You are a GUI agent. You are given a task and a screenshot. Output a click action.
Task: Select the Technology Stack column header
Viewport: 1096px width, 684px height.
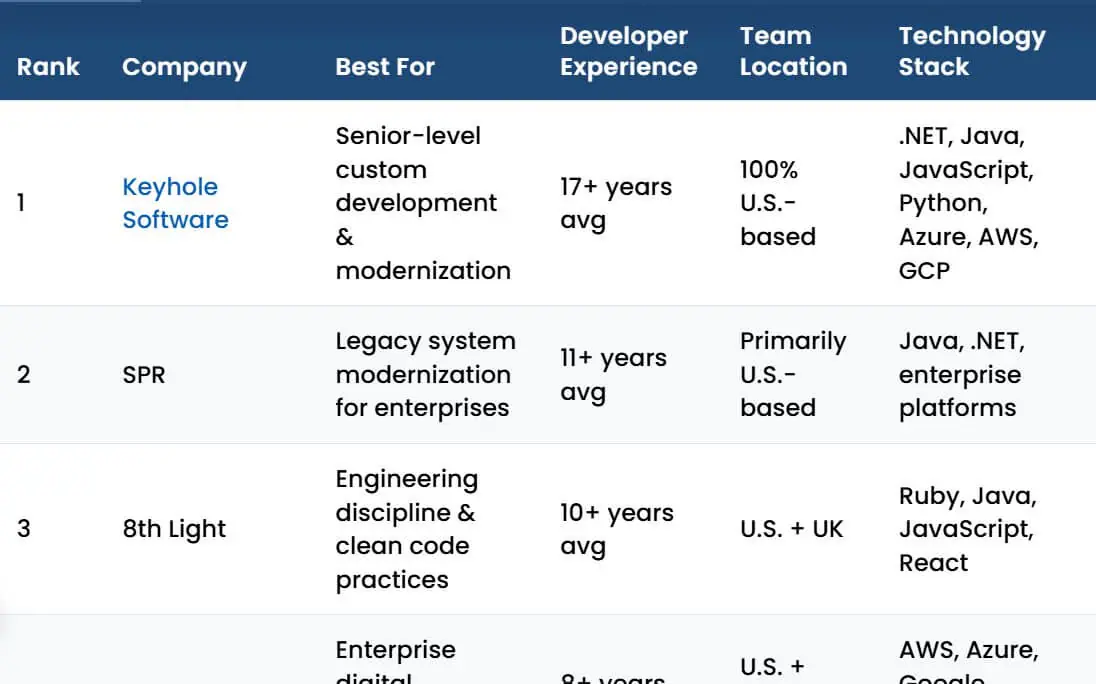[x=972, y=51]
